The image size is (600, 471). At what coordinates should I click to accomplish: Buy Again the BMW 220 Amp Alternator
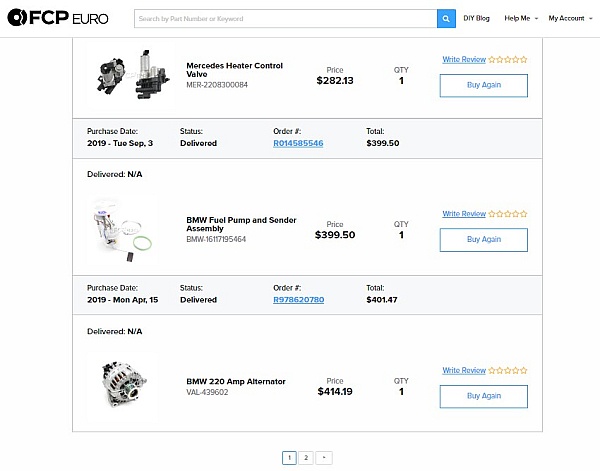[x=484, y=396]
